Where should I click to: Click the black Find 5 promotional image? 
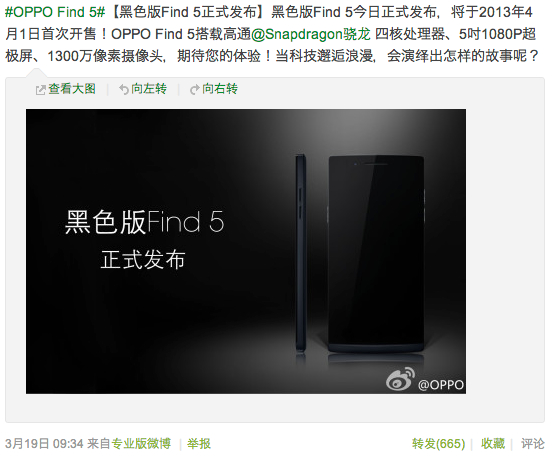(x=246, y=252)
